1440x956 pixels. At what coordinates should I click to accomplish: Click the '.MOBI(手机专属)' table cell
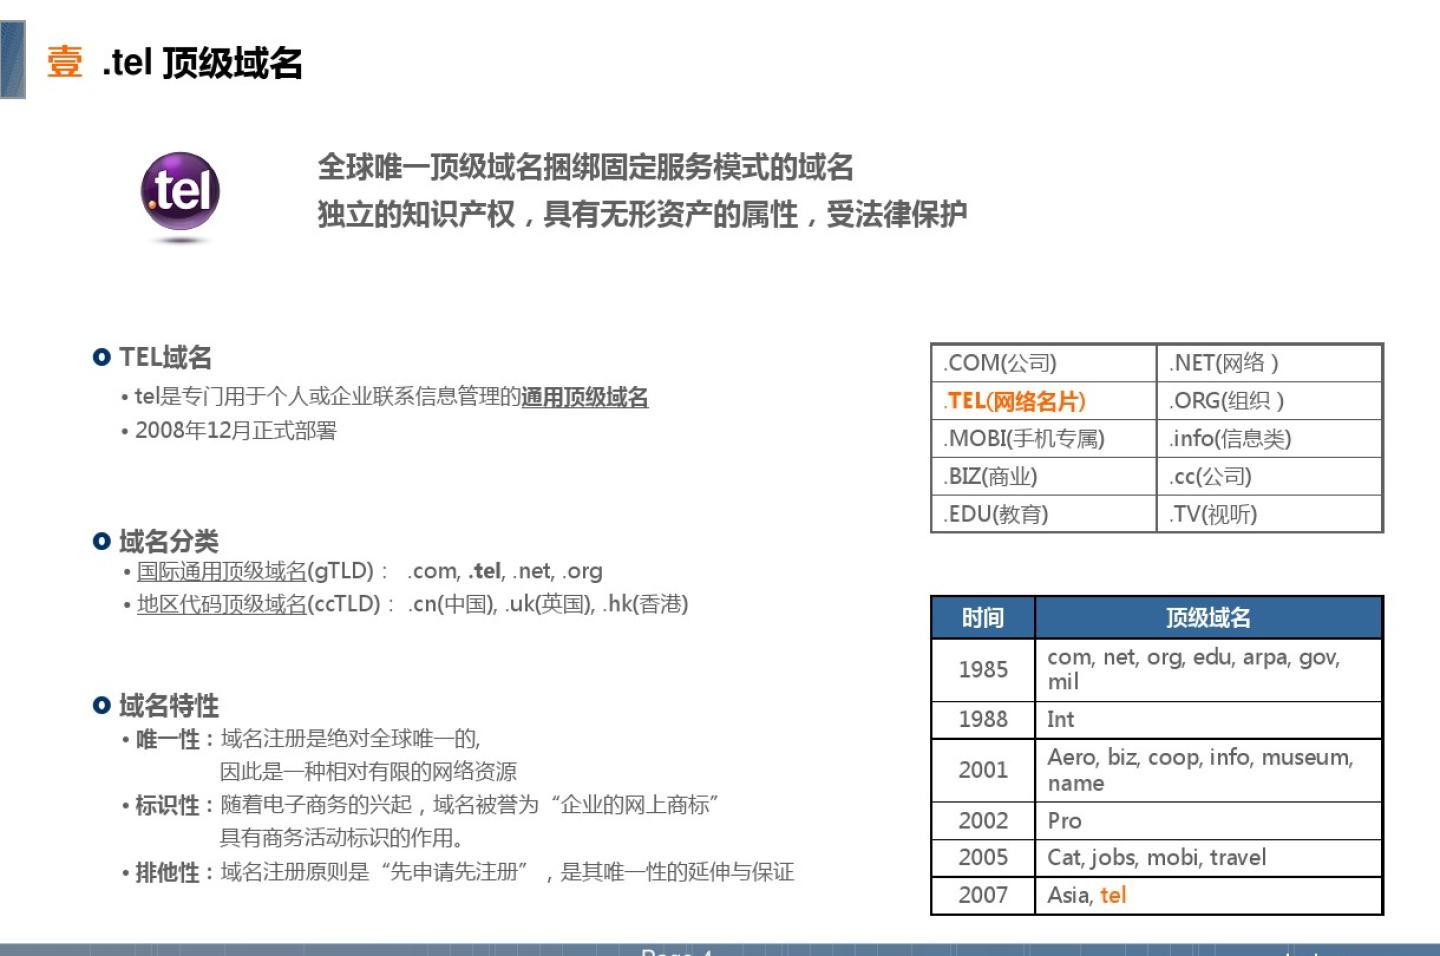coord(1043,439)
